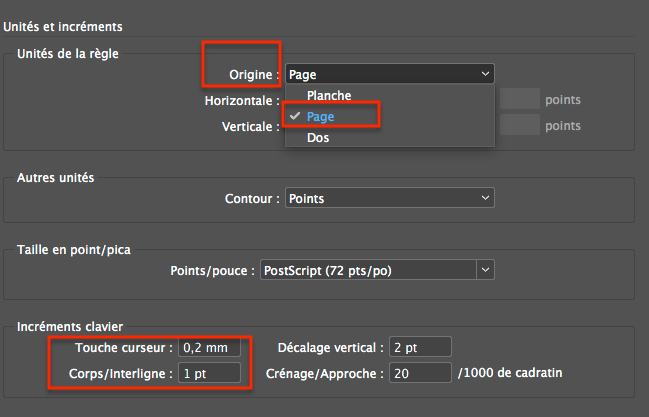Click the Touche curseur label

[x=123, y=348]
